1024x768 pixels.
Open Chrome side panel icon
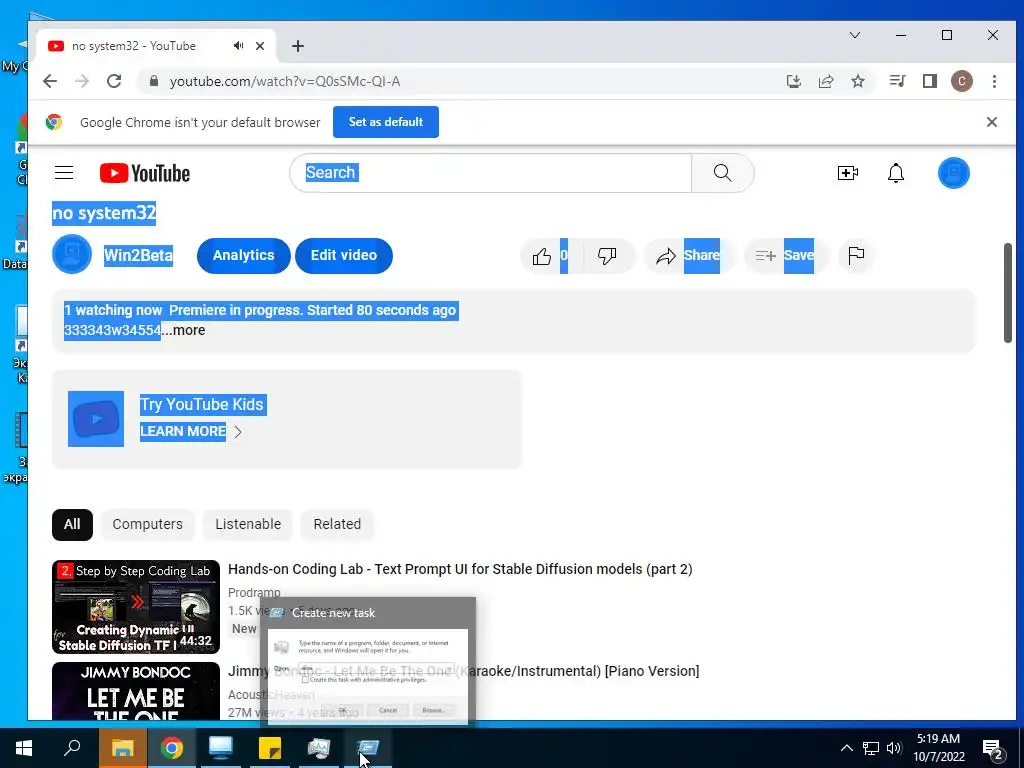[x=930, y=81]
